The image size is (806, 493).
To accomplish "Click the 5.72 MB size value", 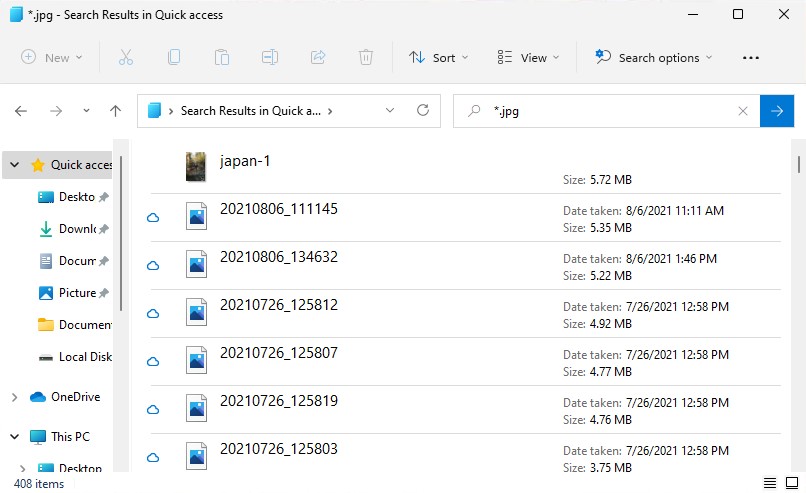I will coord(611,180).
